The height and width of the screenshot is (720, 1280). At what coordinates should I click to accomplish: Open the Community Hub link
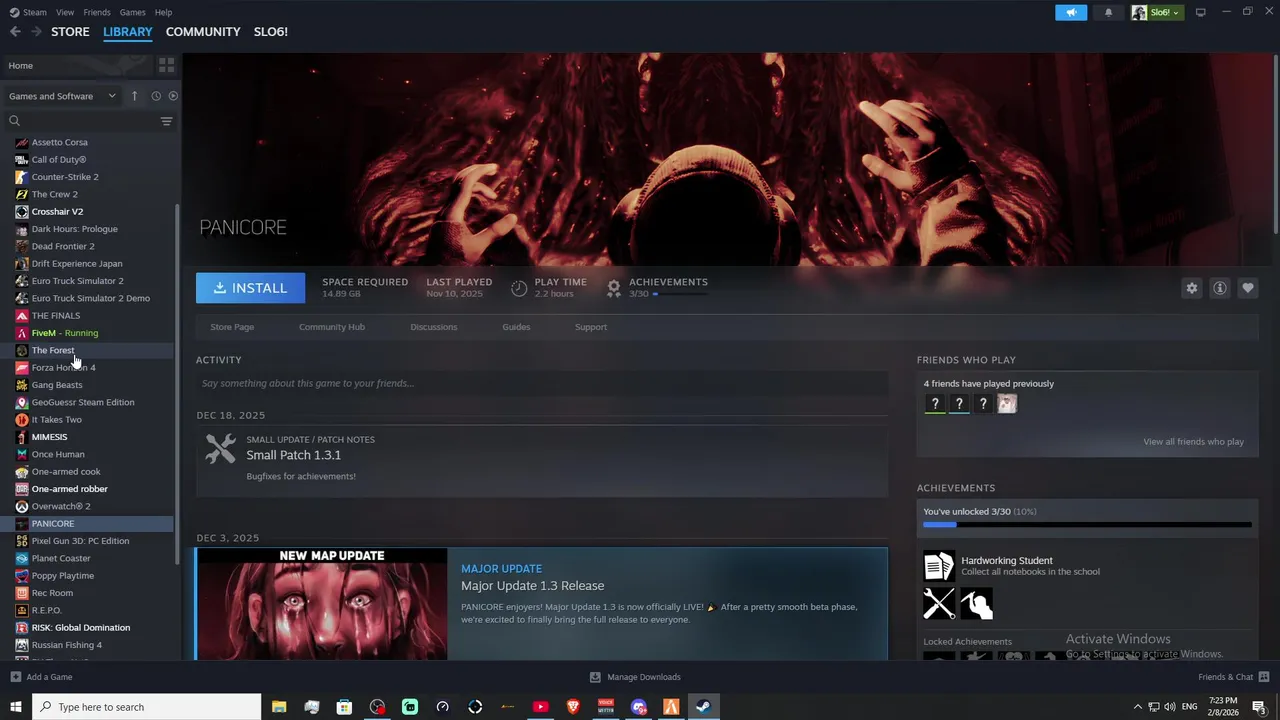pyautogui.click(x=332, y=327)
